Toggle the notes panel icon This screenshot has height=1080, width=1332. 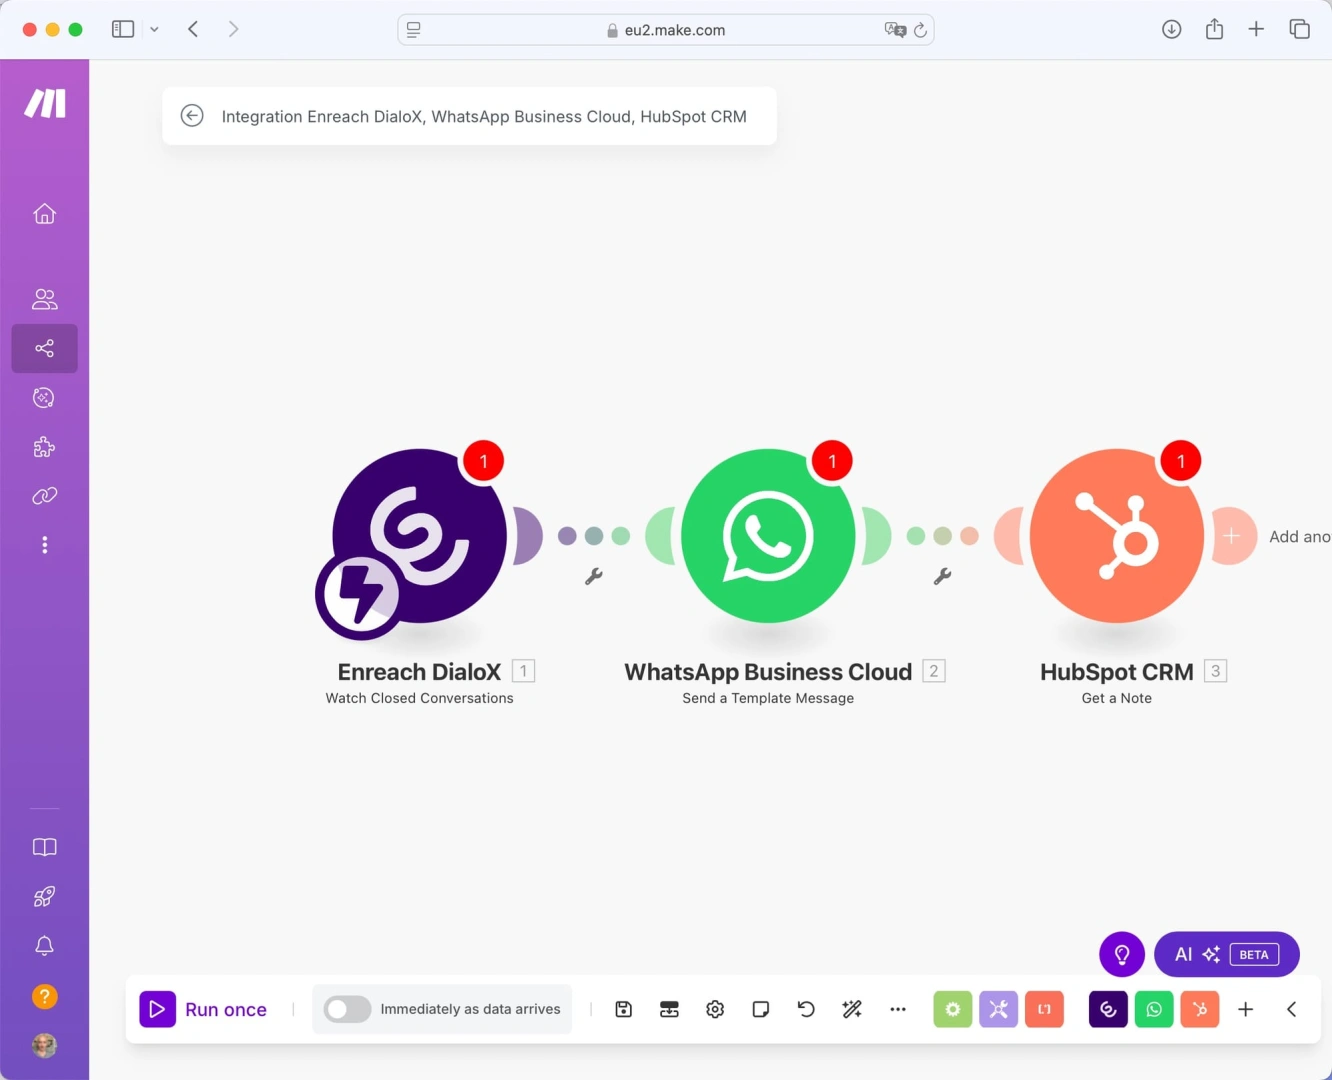click(760, 1009)
